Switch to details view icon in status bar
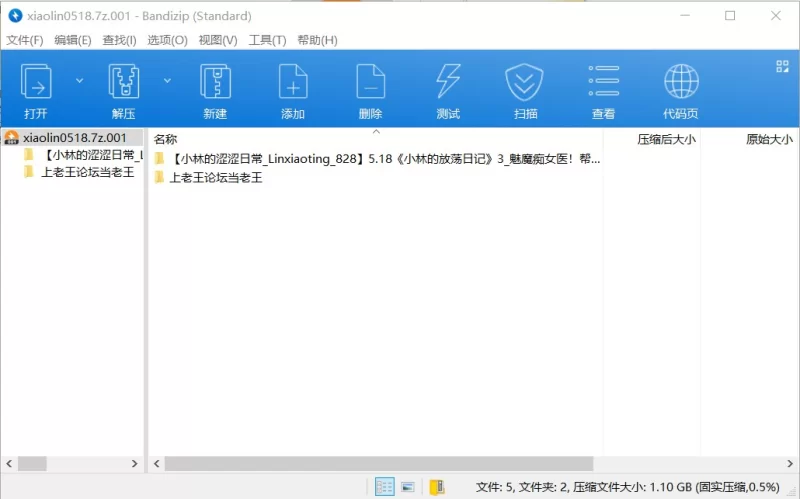 point(384,487)
